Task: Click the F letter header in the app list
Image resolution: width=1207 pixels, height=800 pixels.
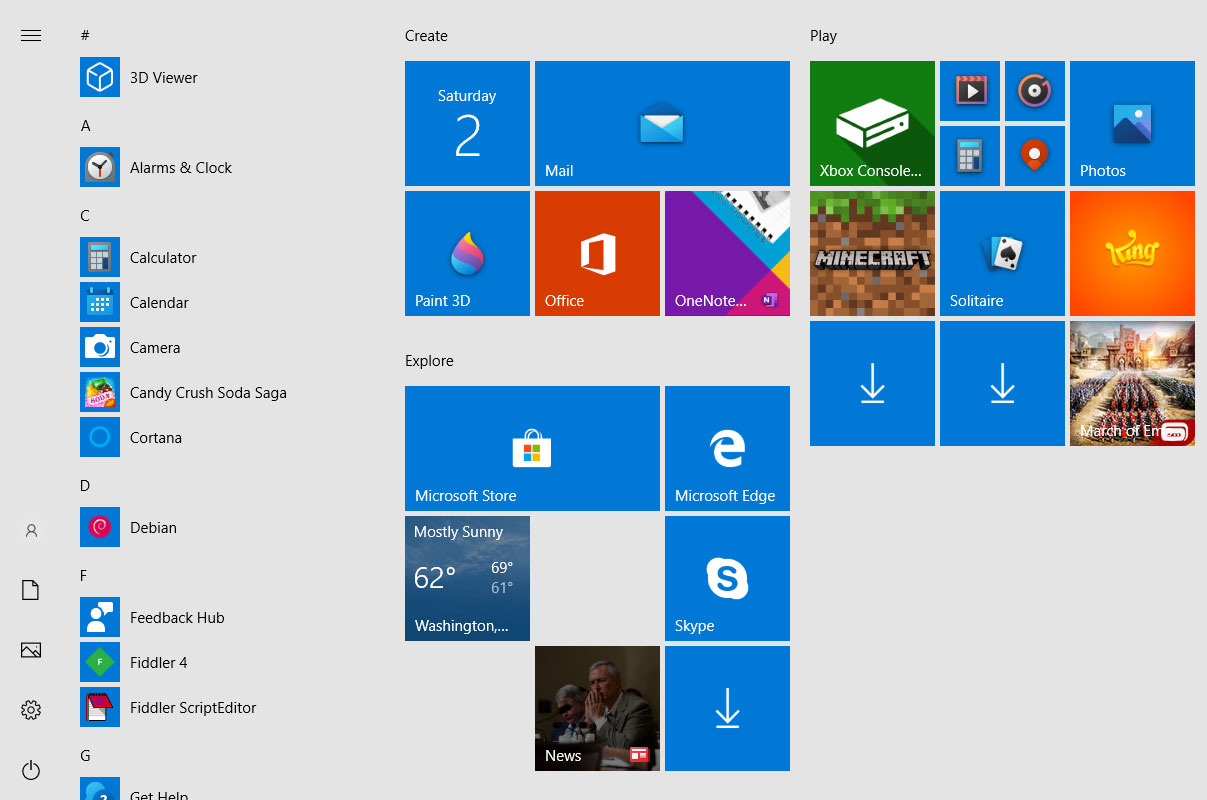Action: [x=84, y=575]
